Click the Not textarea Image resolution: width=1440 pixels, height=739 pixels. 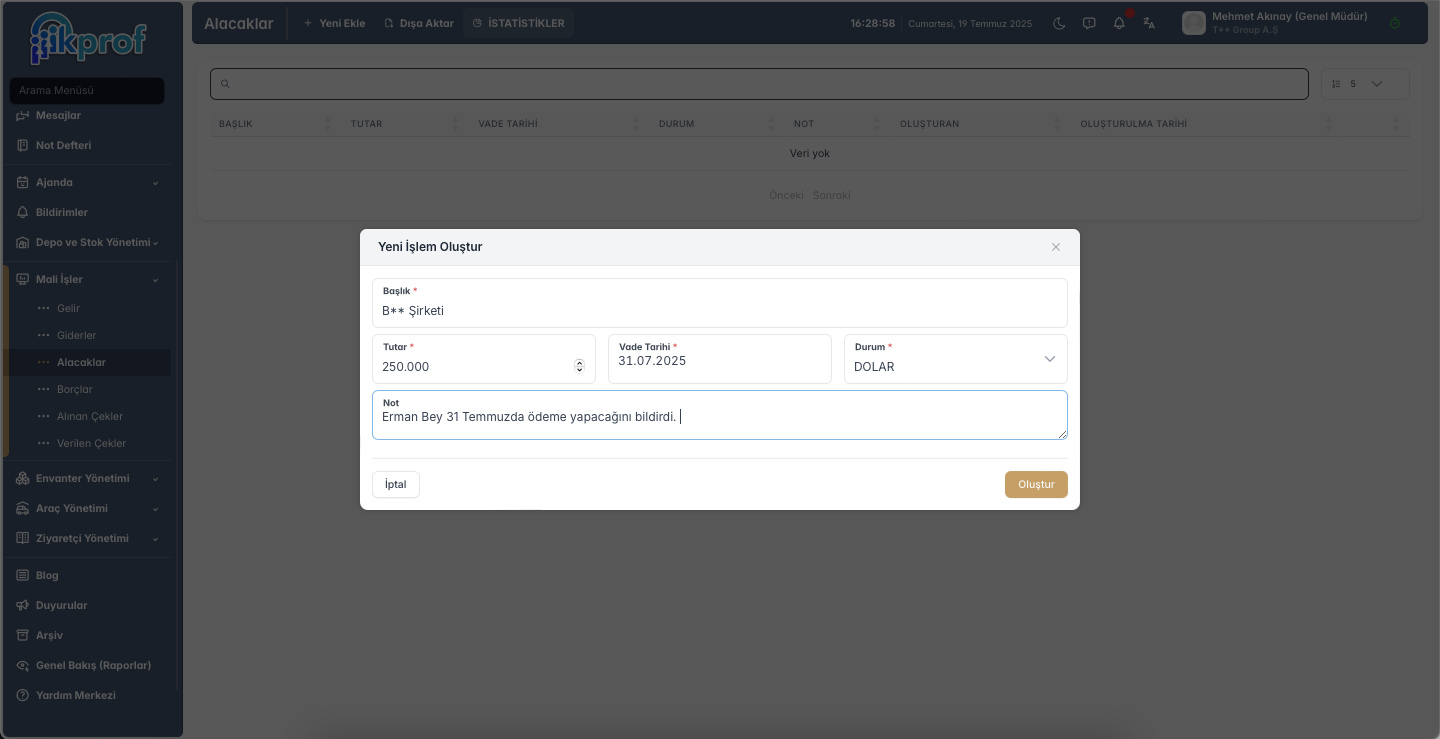[720, 415]
